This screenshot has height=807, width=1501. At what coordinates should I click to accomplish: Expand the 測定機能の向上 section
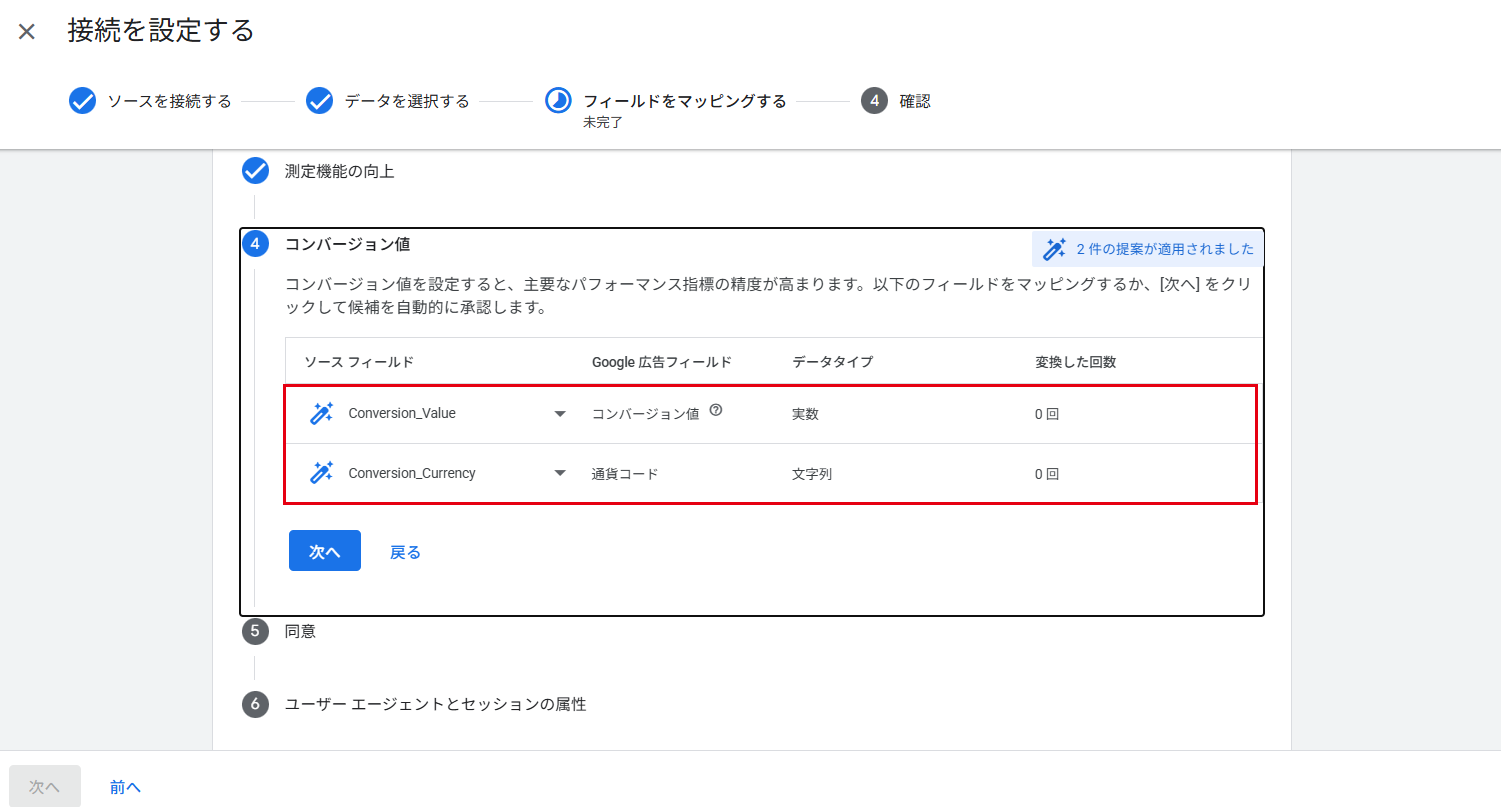339,171
